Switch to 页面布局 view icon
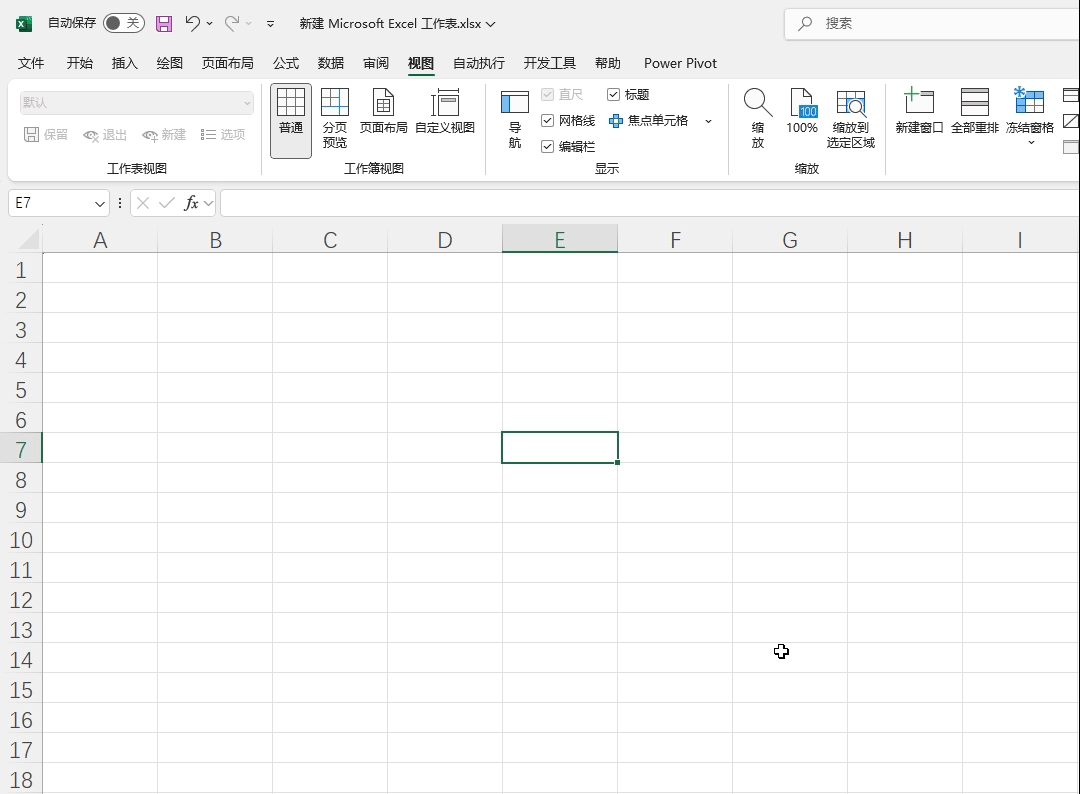 (384, 112)
